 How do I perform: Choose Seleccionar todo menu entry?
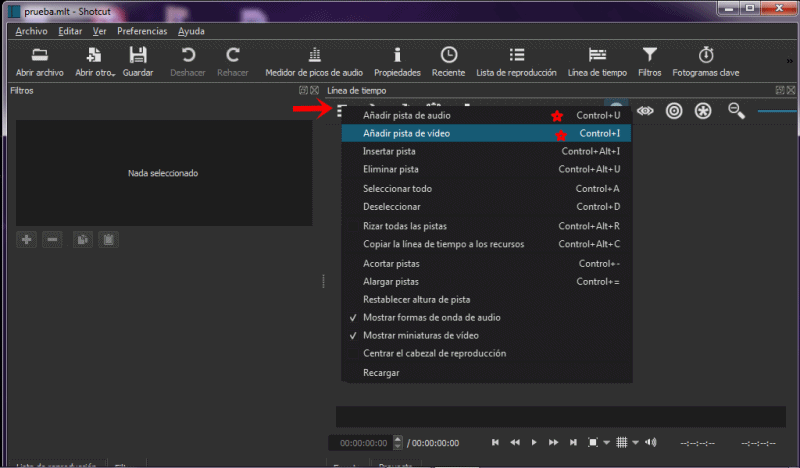[487, 188]
